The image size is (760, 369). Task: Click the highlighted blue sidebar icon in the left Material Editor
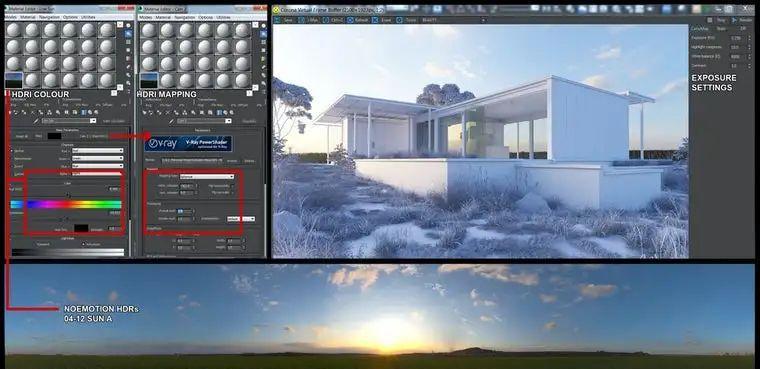tap(128, 33)
